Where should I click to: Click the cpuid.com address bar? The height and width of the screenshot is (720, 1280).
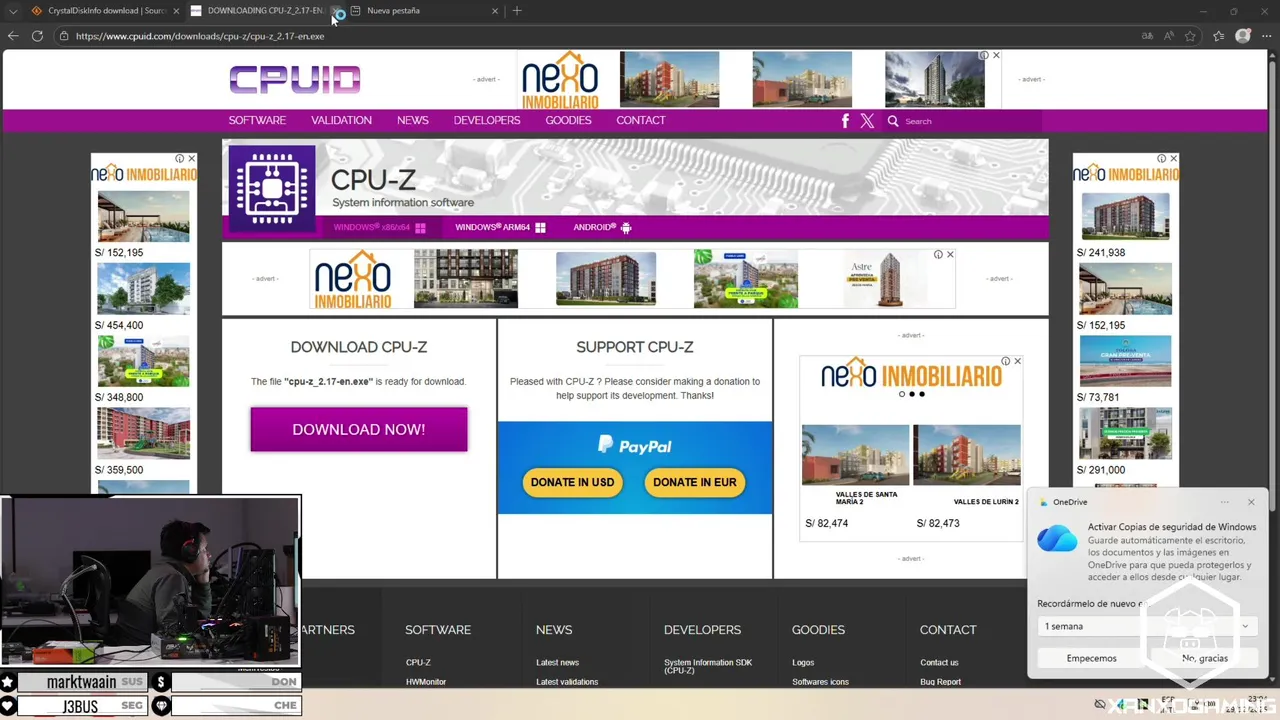pos(600,36)
